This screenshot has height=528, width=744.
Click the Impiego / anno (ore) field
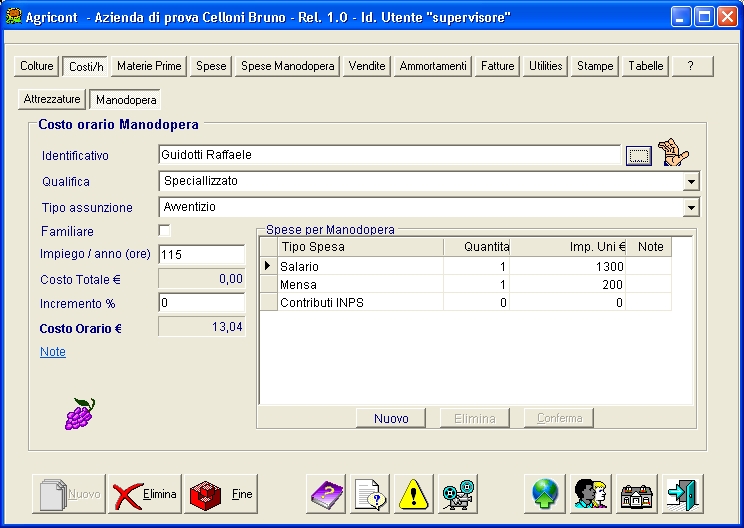(201, 255)
